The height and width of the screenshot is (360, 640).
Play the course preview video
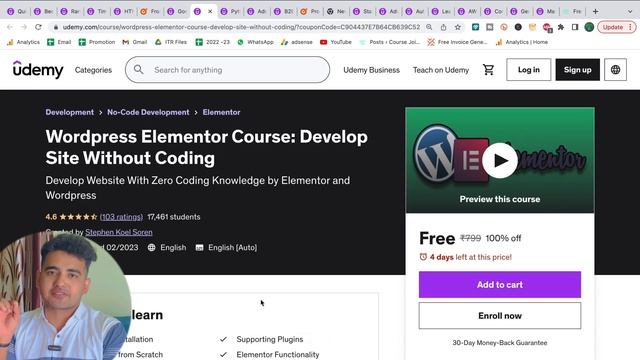[500, 160]
